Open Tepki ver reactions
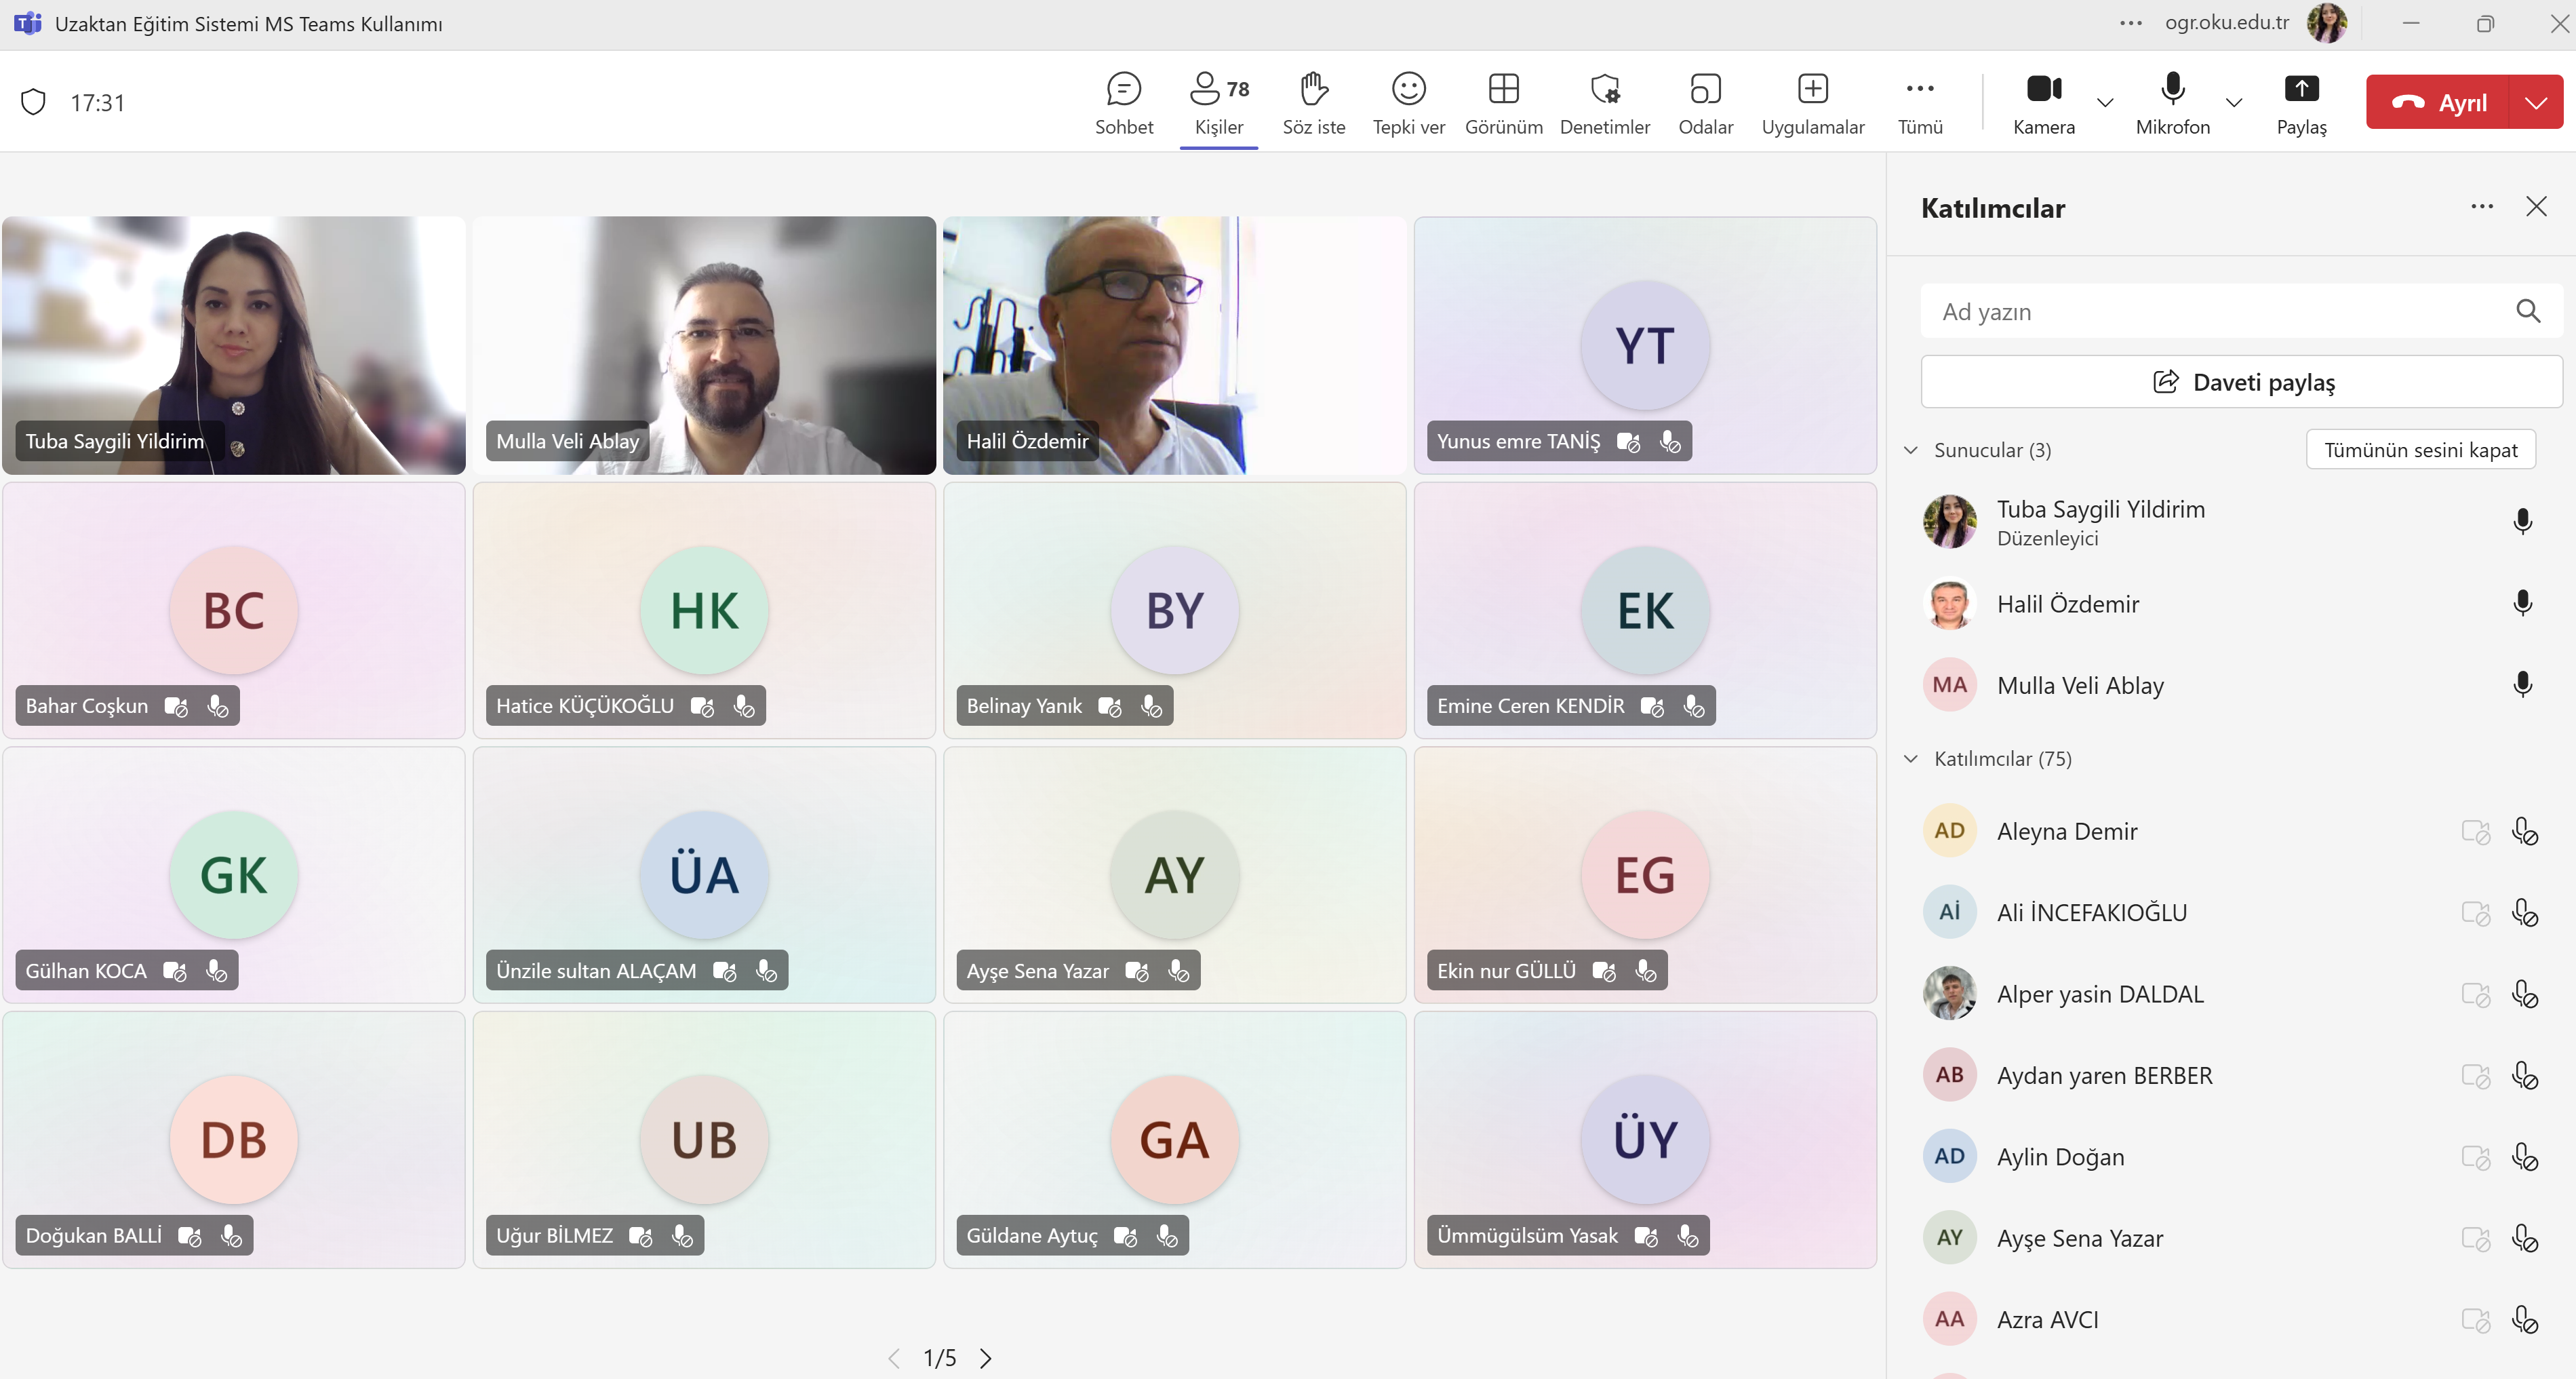The height and width of the screenshot is (1379, 2576). pyautogui.click(x=1408, y=102)
